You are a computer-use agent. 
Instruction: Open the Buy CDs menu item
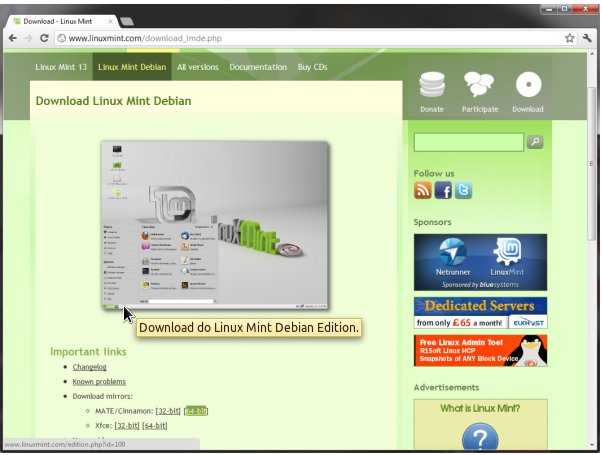pyautogui.click(x=313, y=67)
